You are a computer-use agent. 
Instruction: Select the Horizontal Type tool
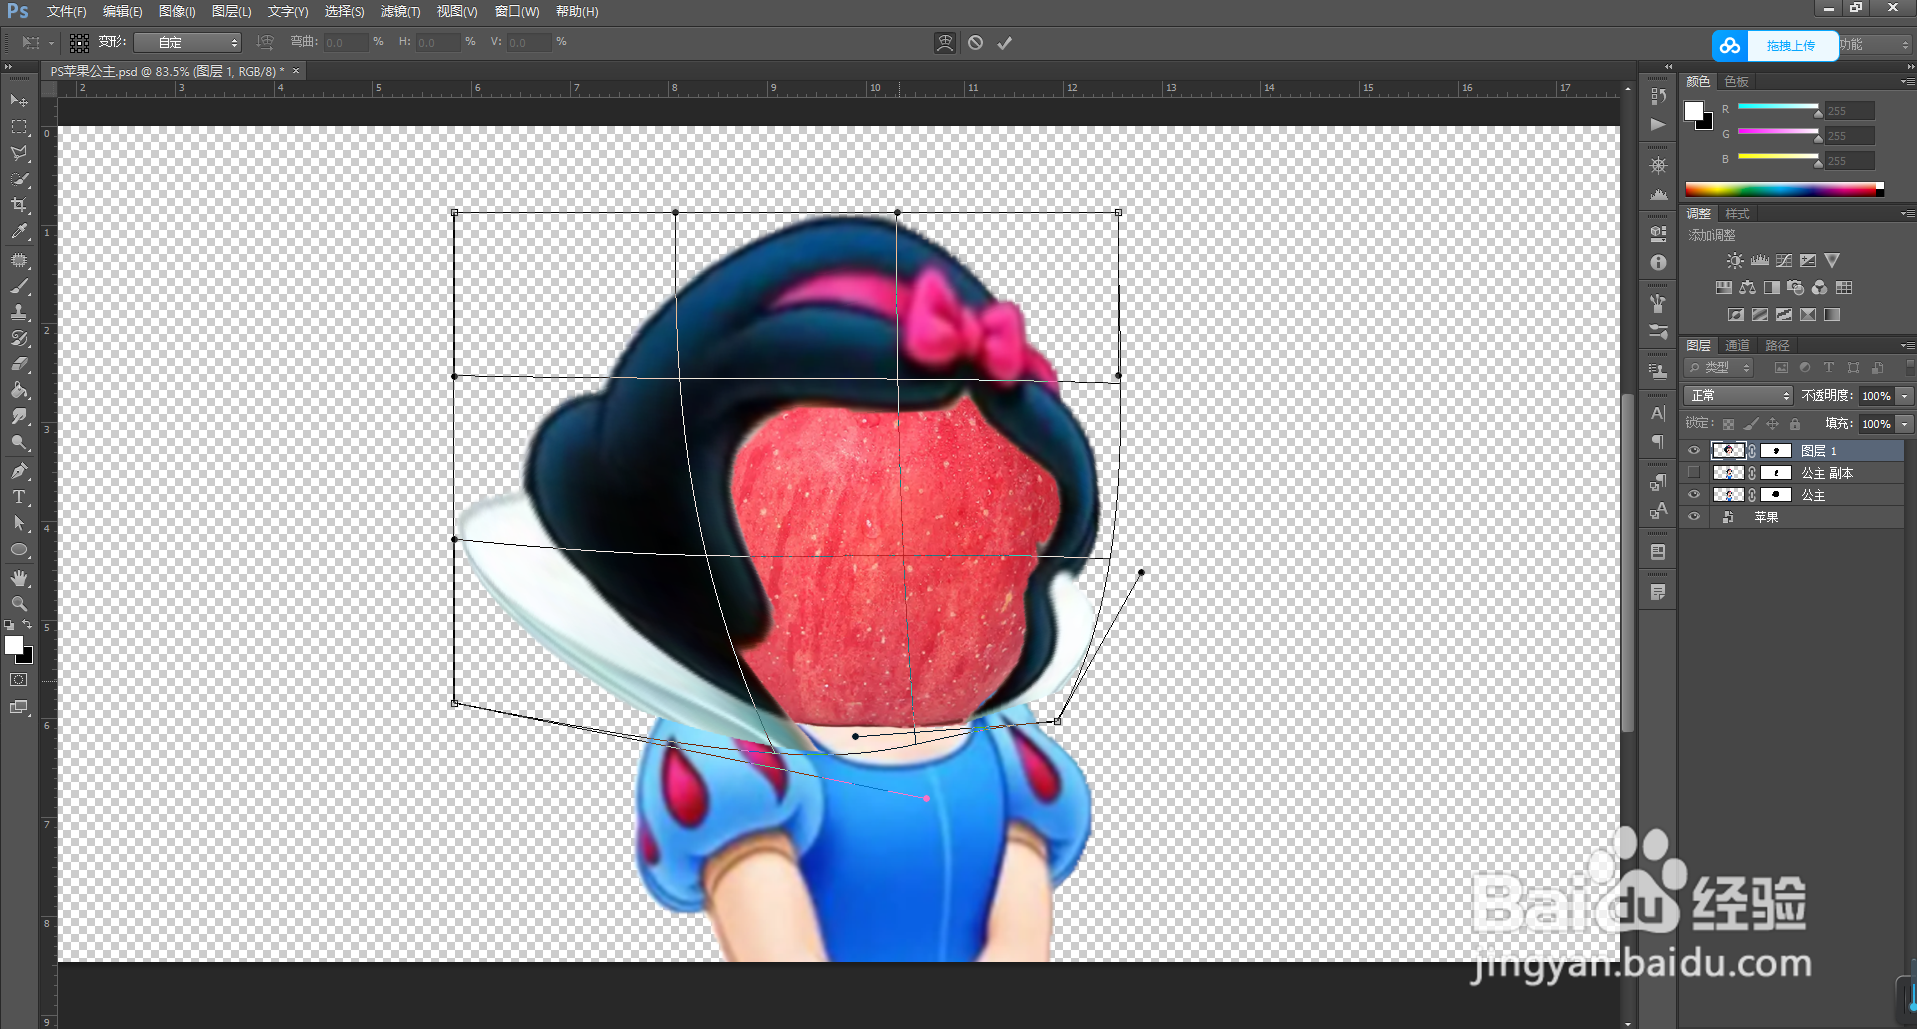point(19,496)
